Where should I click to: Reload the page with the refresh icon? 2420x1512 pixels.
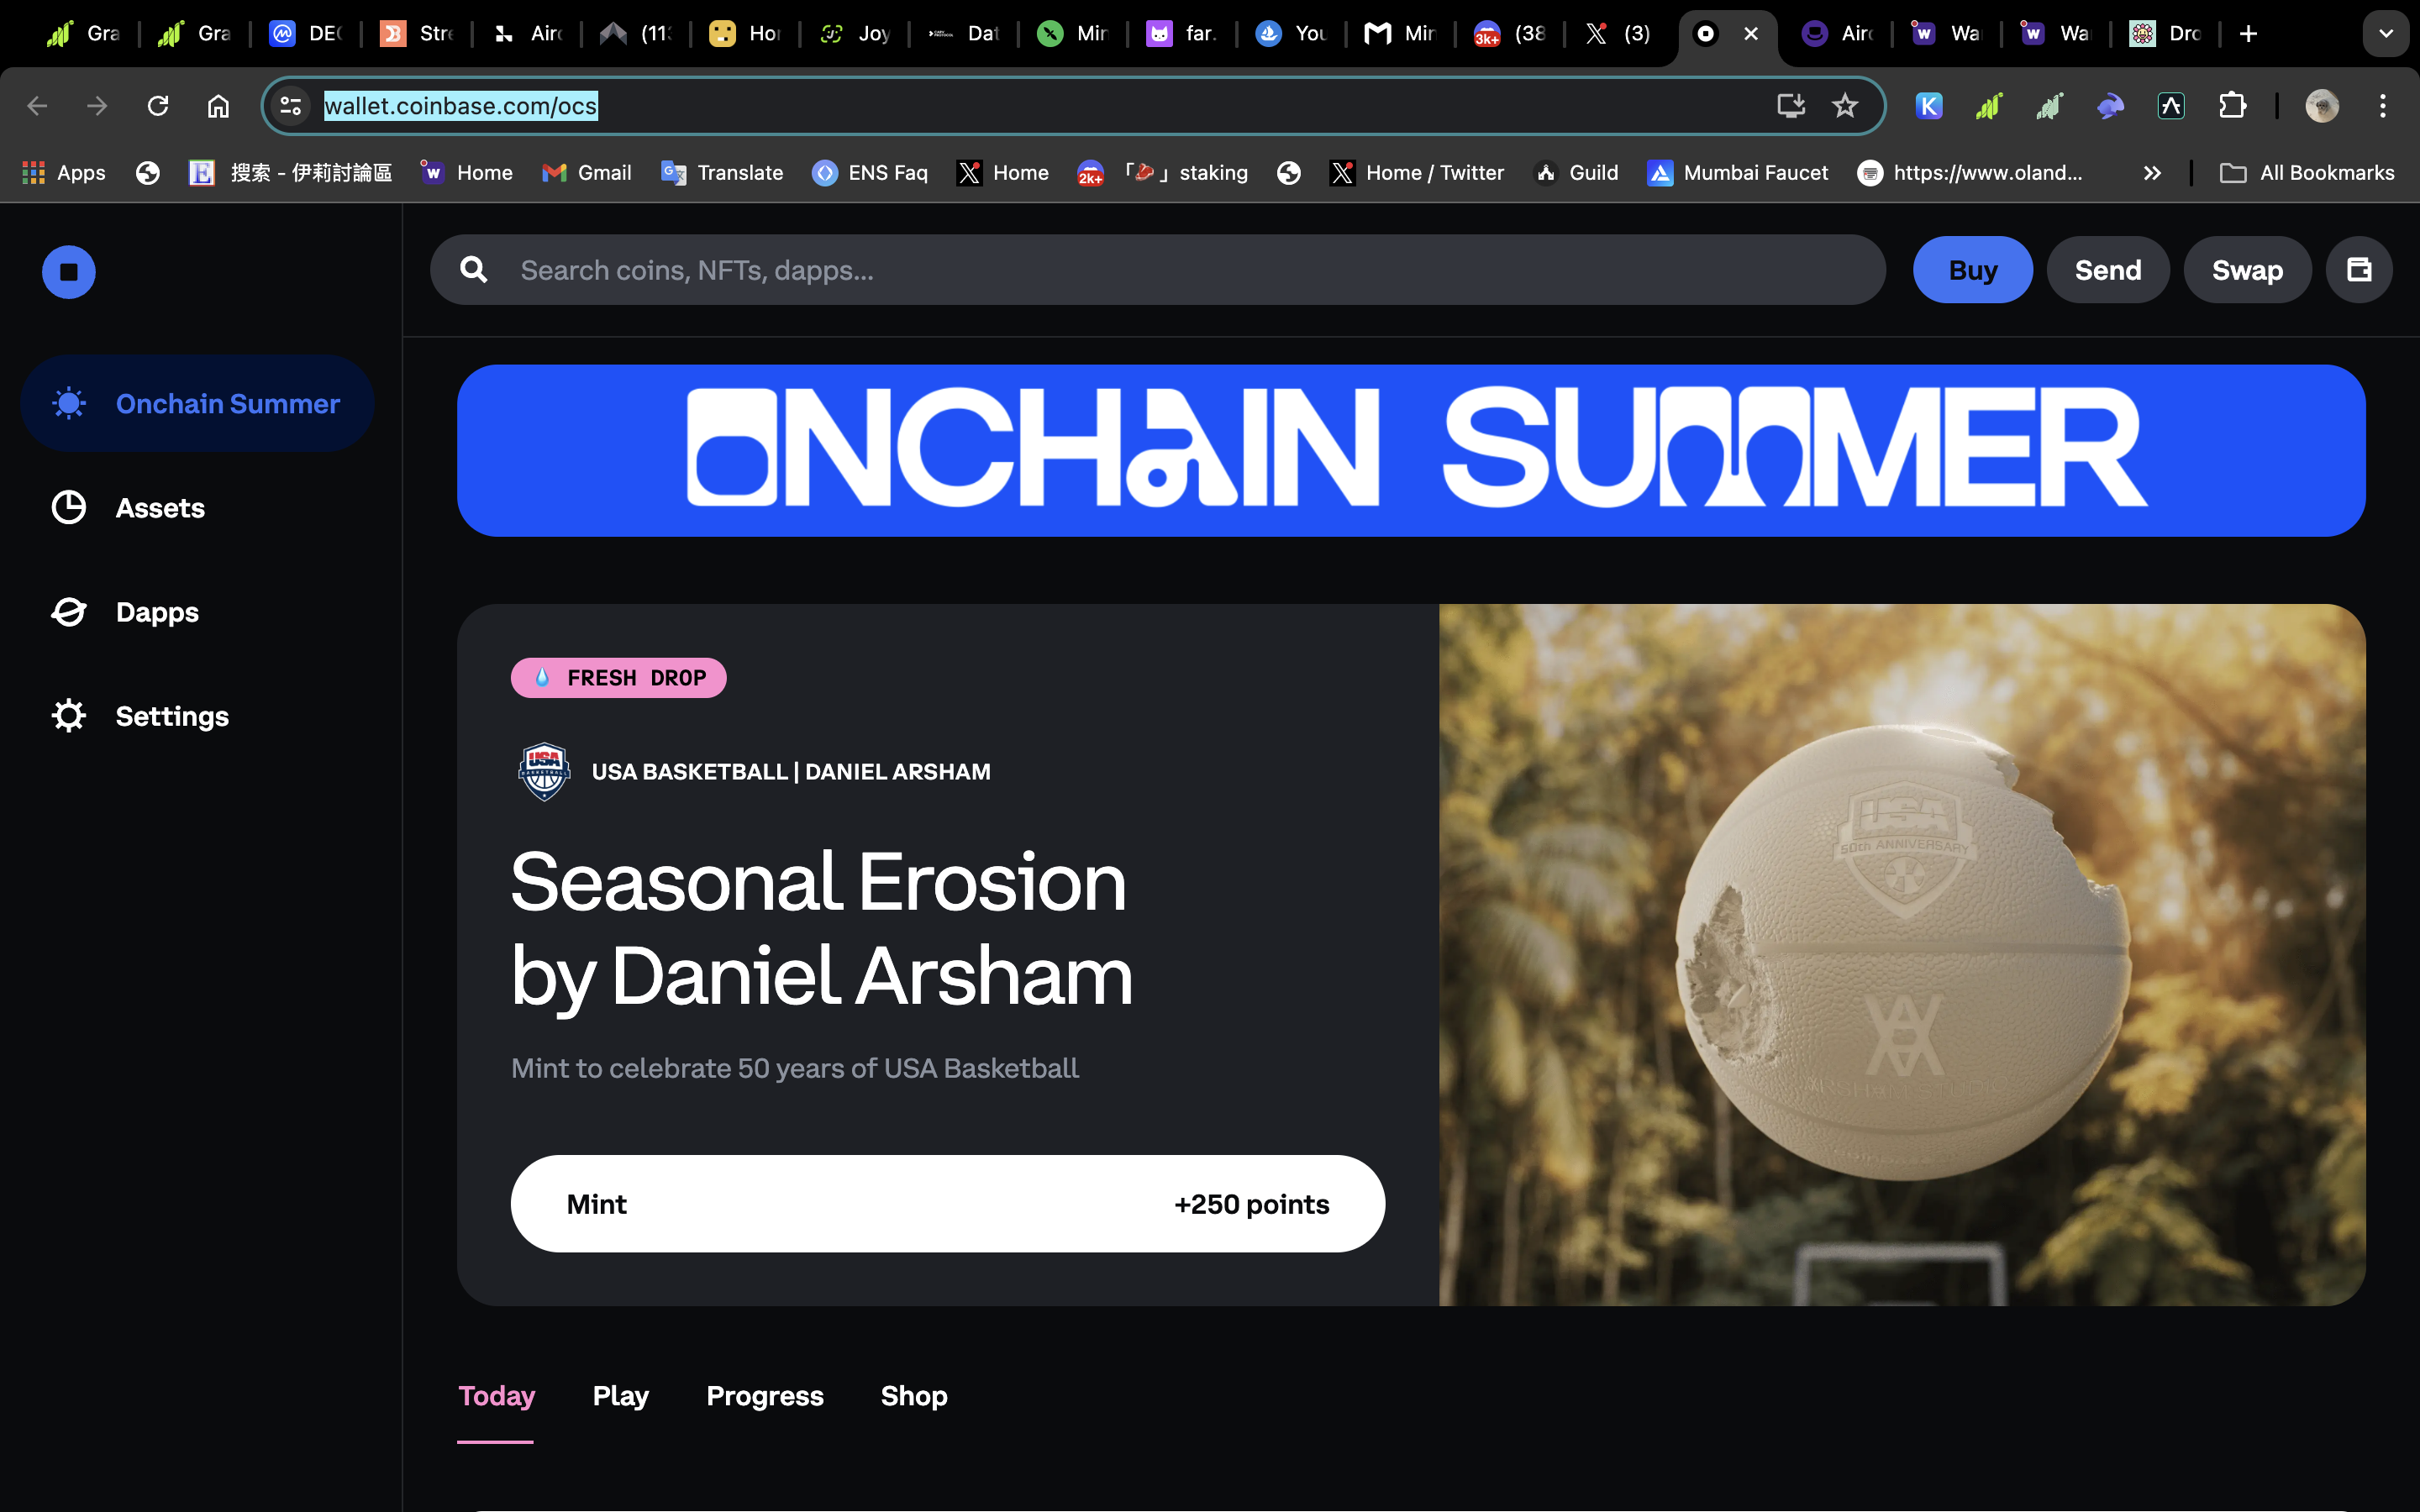(158, 106)
